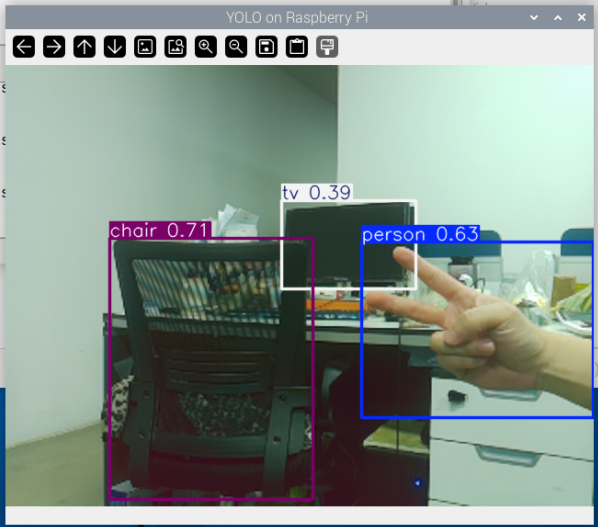Viewport: 598px width, 527px height.
Task: Reset zoom to original image size
Action: click(145, 47)
